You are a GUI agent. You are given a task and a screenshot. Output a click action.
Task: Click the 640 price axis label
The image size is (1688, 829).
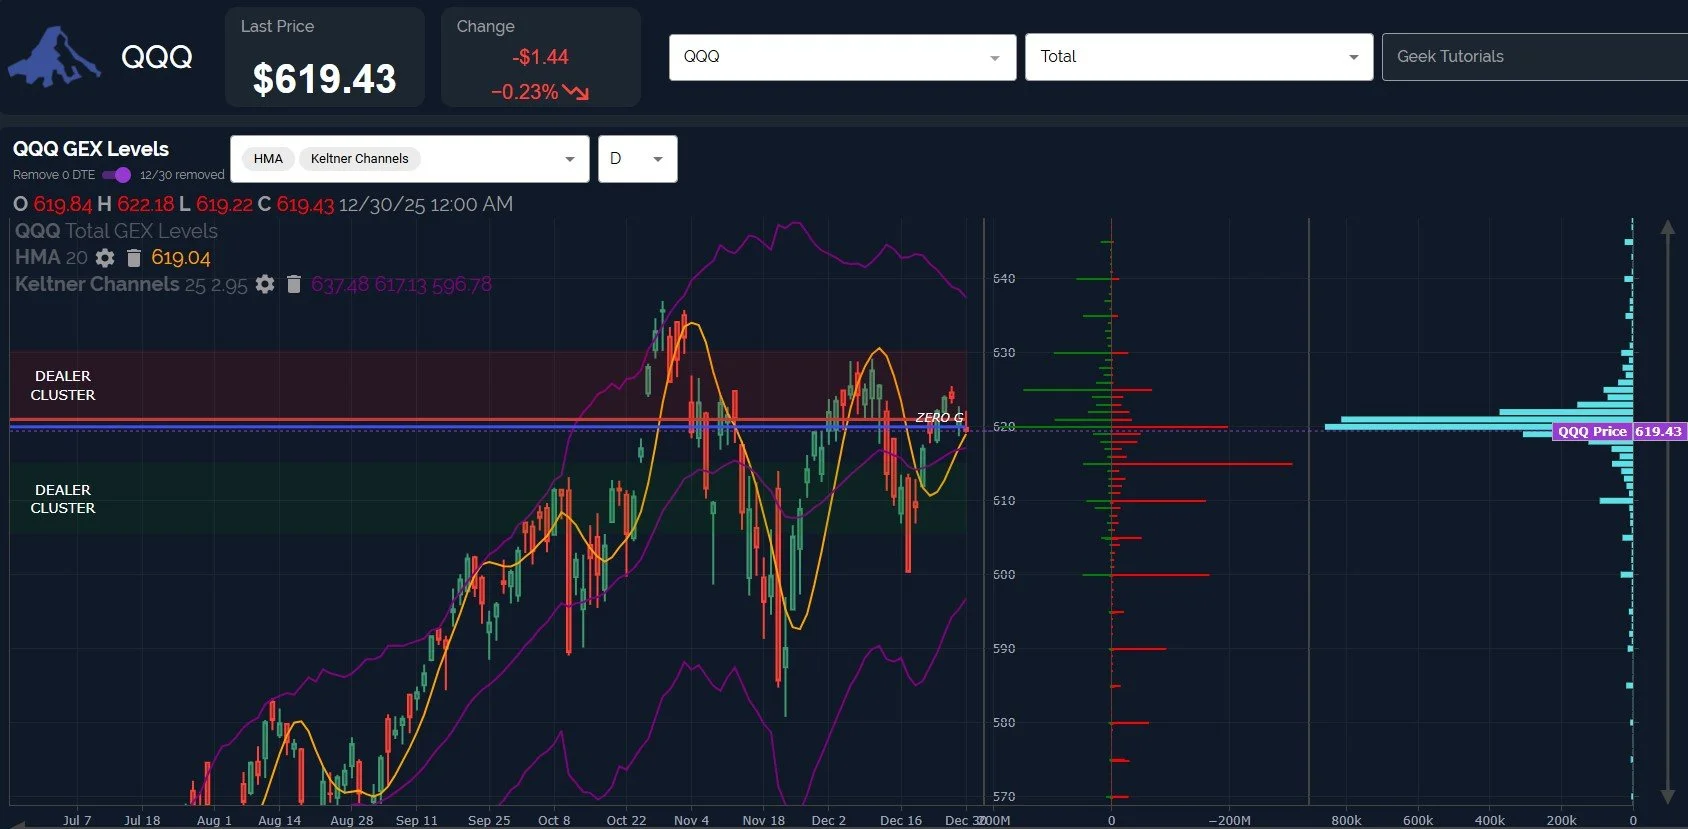point(1004,278)
